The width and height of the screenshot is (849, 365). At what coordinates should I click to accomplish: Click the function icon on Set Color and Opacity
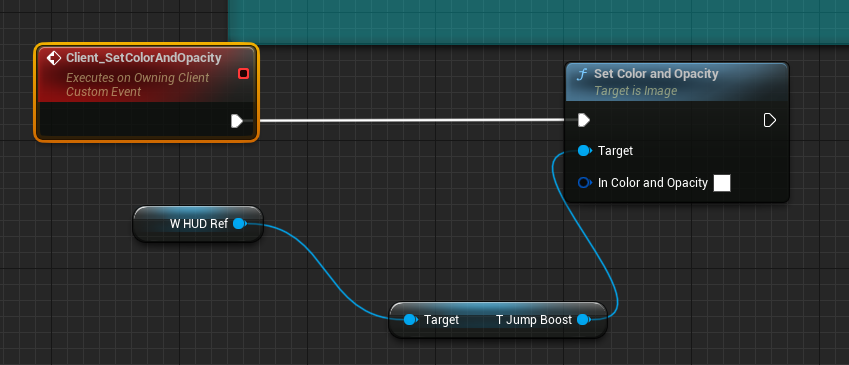[582, 75]
